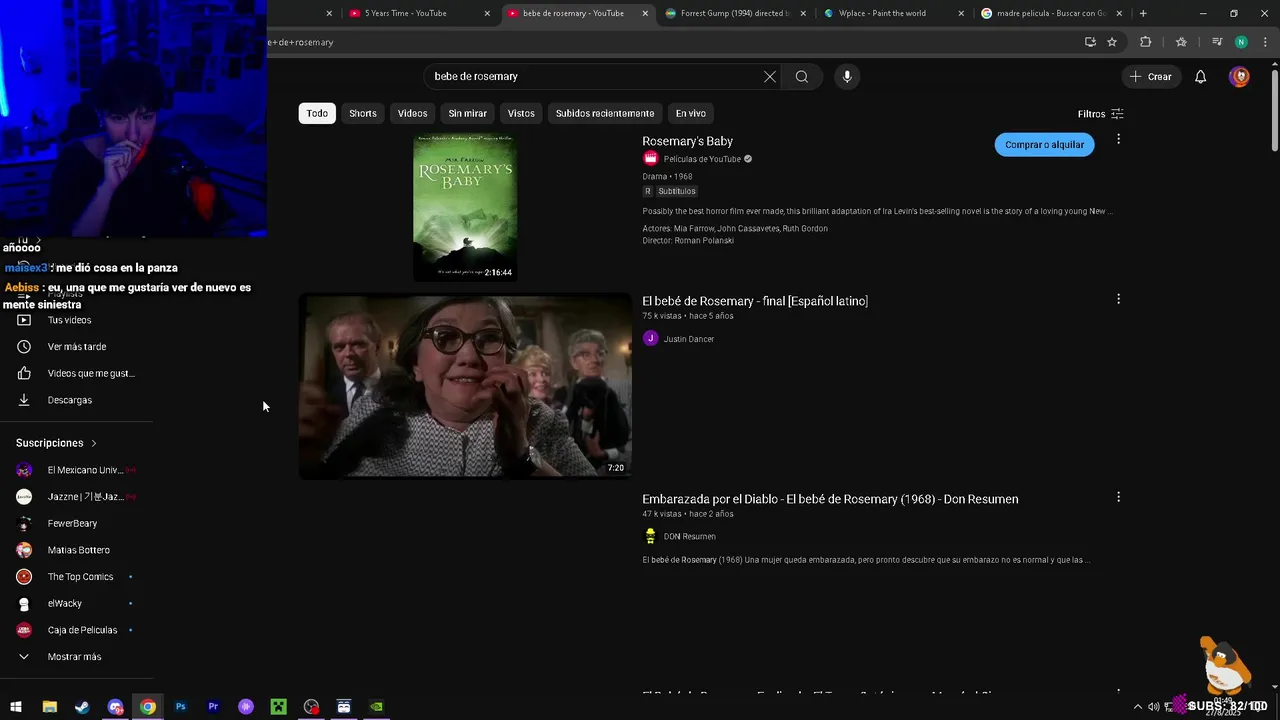Install app icon in address bar
The height and width of the screenshot is (720, 1280).
[x=1090, y=42]
